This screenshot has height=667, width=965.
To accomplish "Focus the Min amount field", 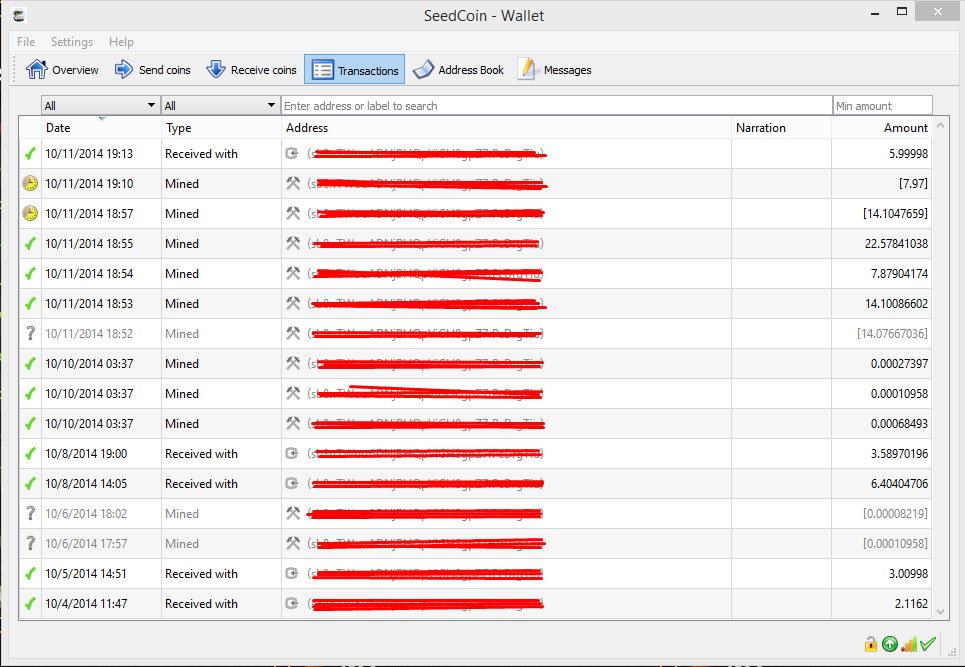I will coord(883,105).
